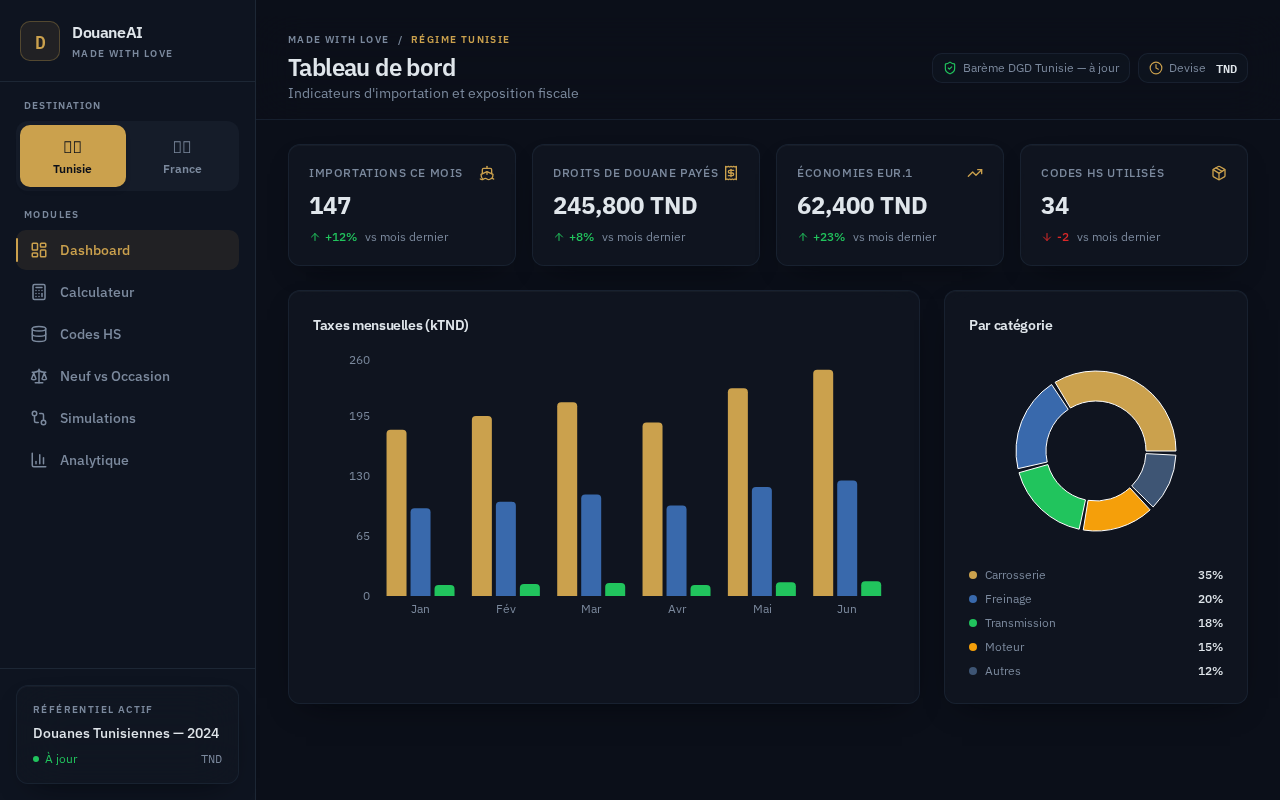Click the dollar receipt icon
The image size is (1280, 800).
point(731,173)
